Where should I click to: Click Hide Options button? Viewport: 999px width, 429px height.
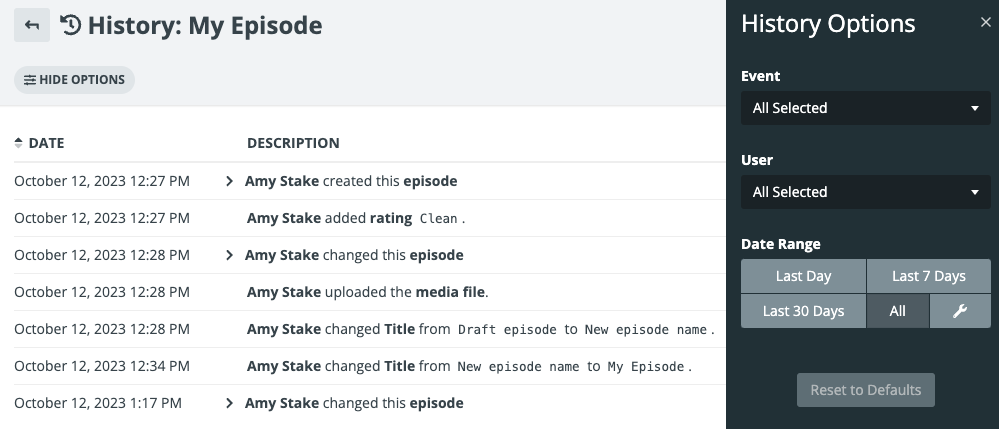point(74,80)
